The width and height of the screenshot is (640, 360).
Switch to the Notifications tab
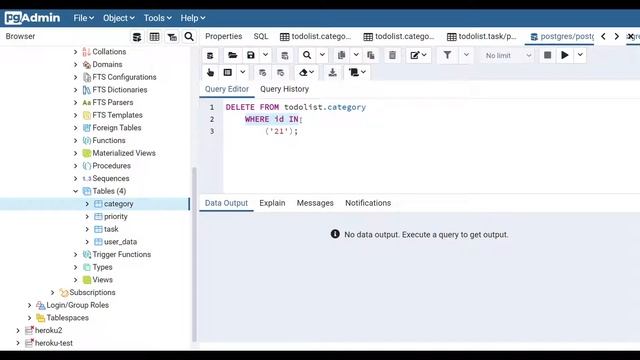[368, 203]
